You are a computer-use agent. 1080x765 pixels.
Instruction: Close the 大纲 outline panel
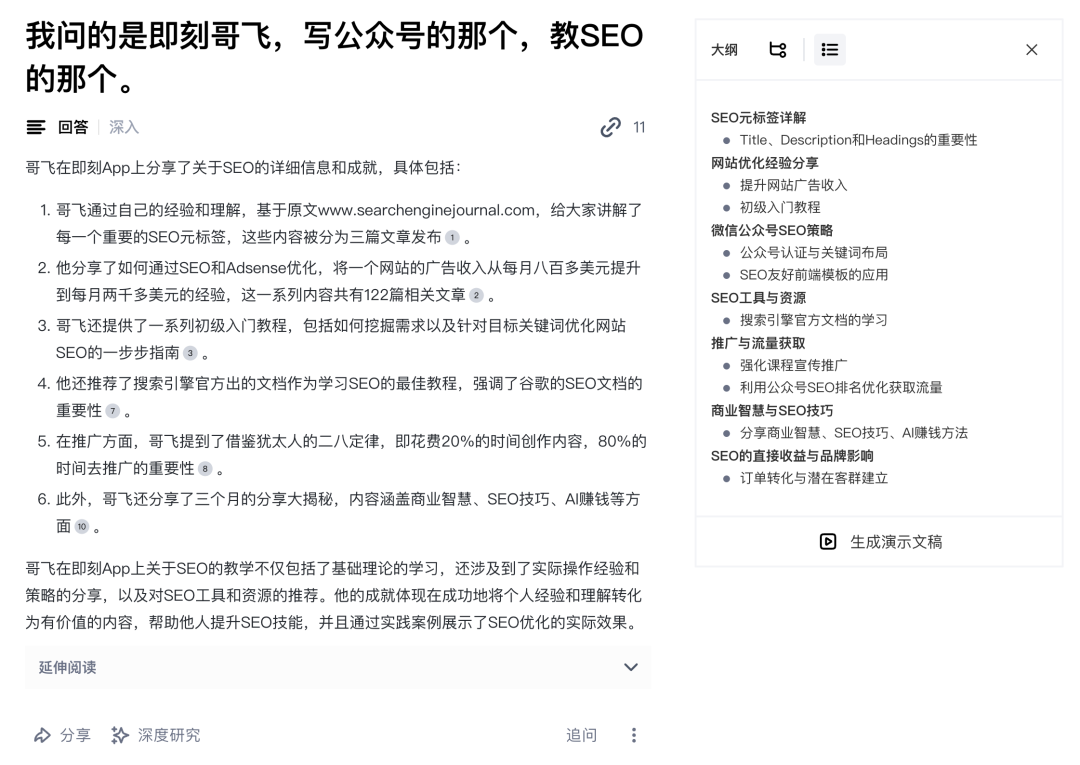[1031, 50]
